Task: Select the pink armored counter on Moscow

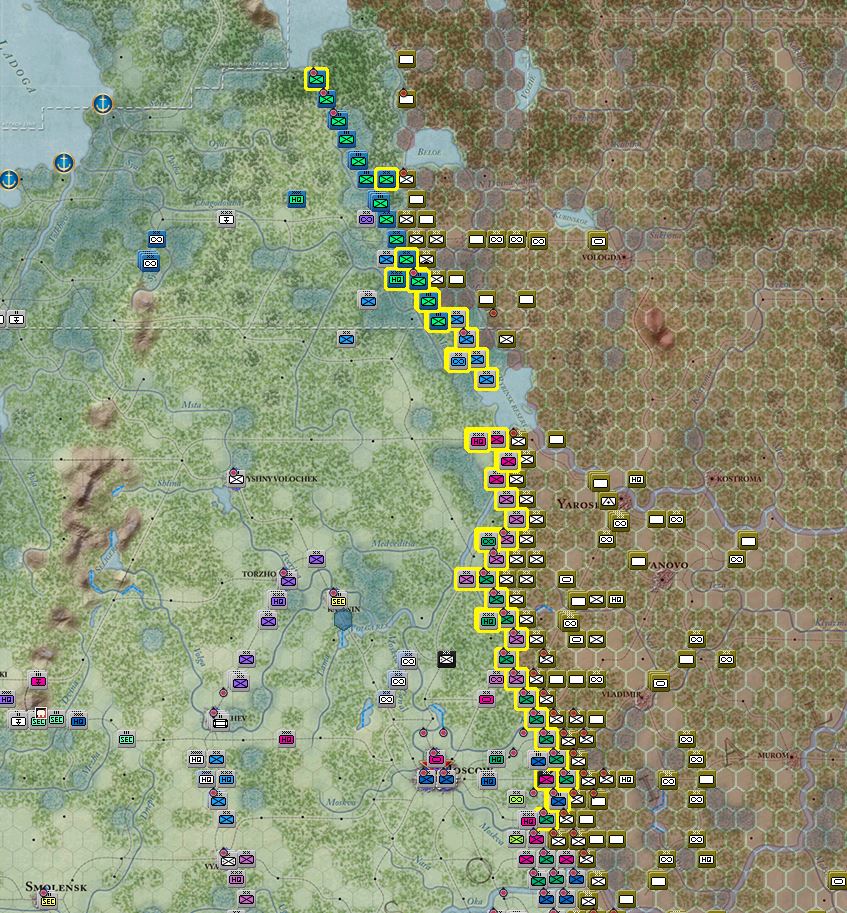Action: point(436,759)
